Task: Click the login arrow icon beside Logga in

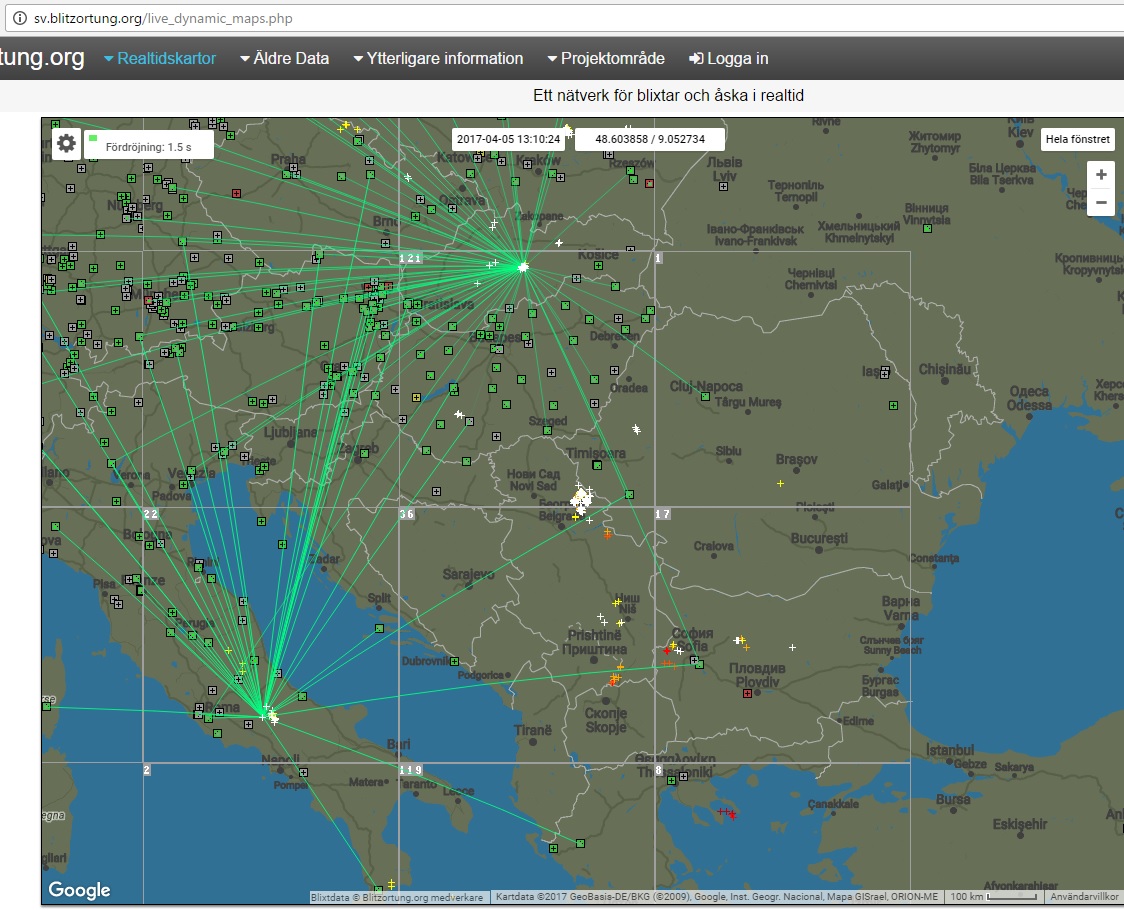Action: pos(696,59)
